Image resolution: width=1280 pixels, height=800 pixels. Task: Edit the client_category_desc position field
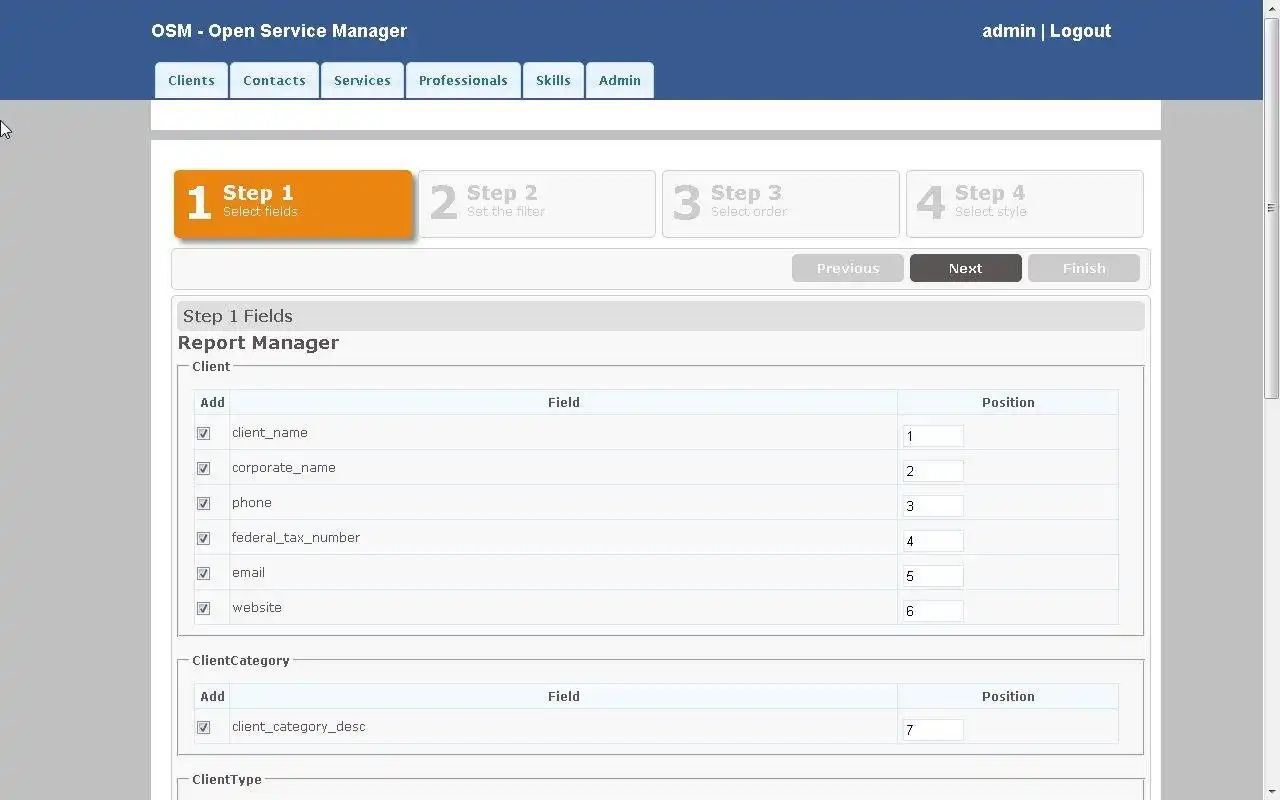click(933, 730)
